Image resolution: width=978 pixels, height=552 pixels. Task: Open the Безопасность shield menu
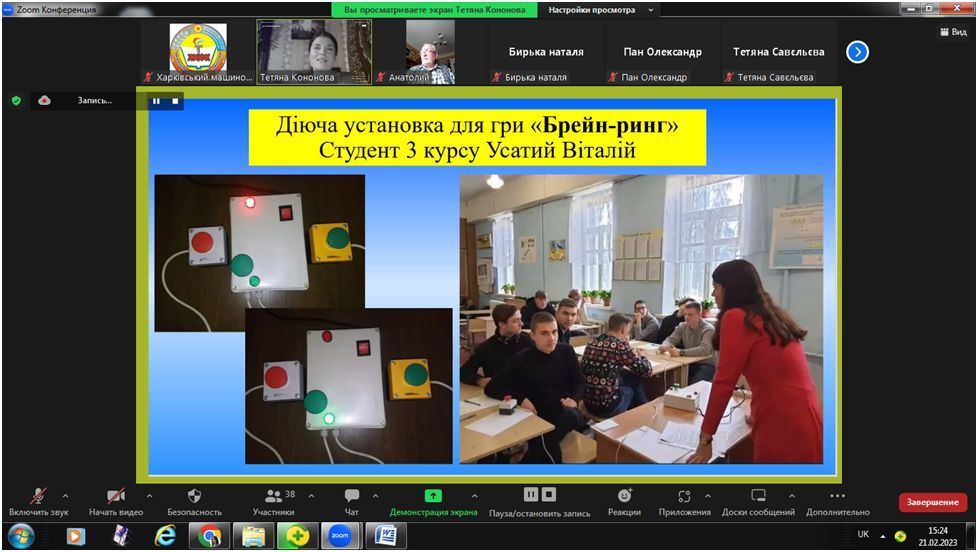(194, 502)
